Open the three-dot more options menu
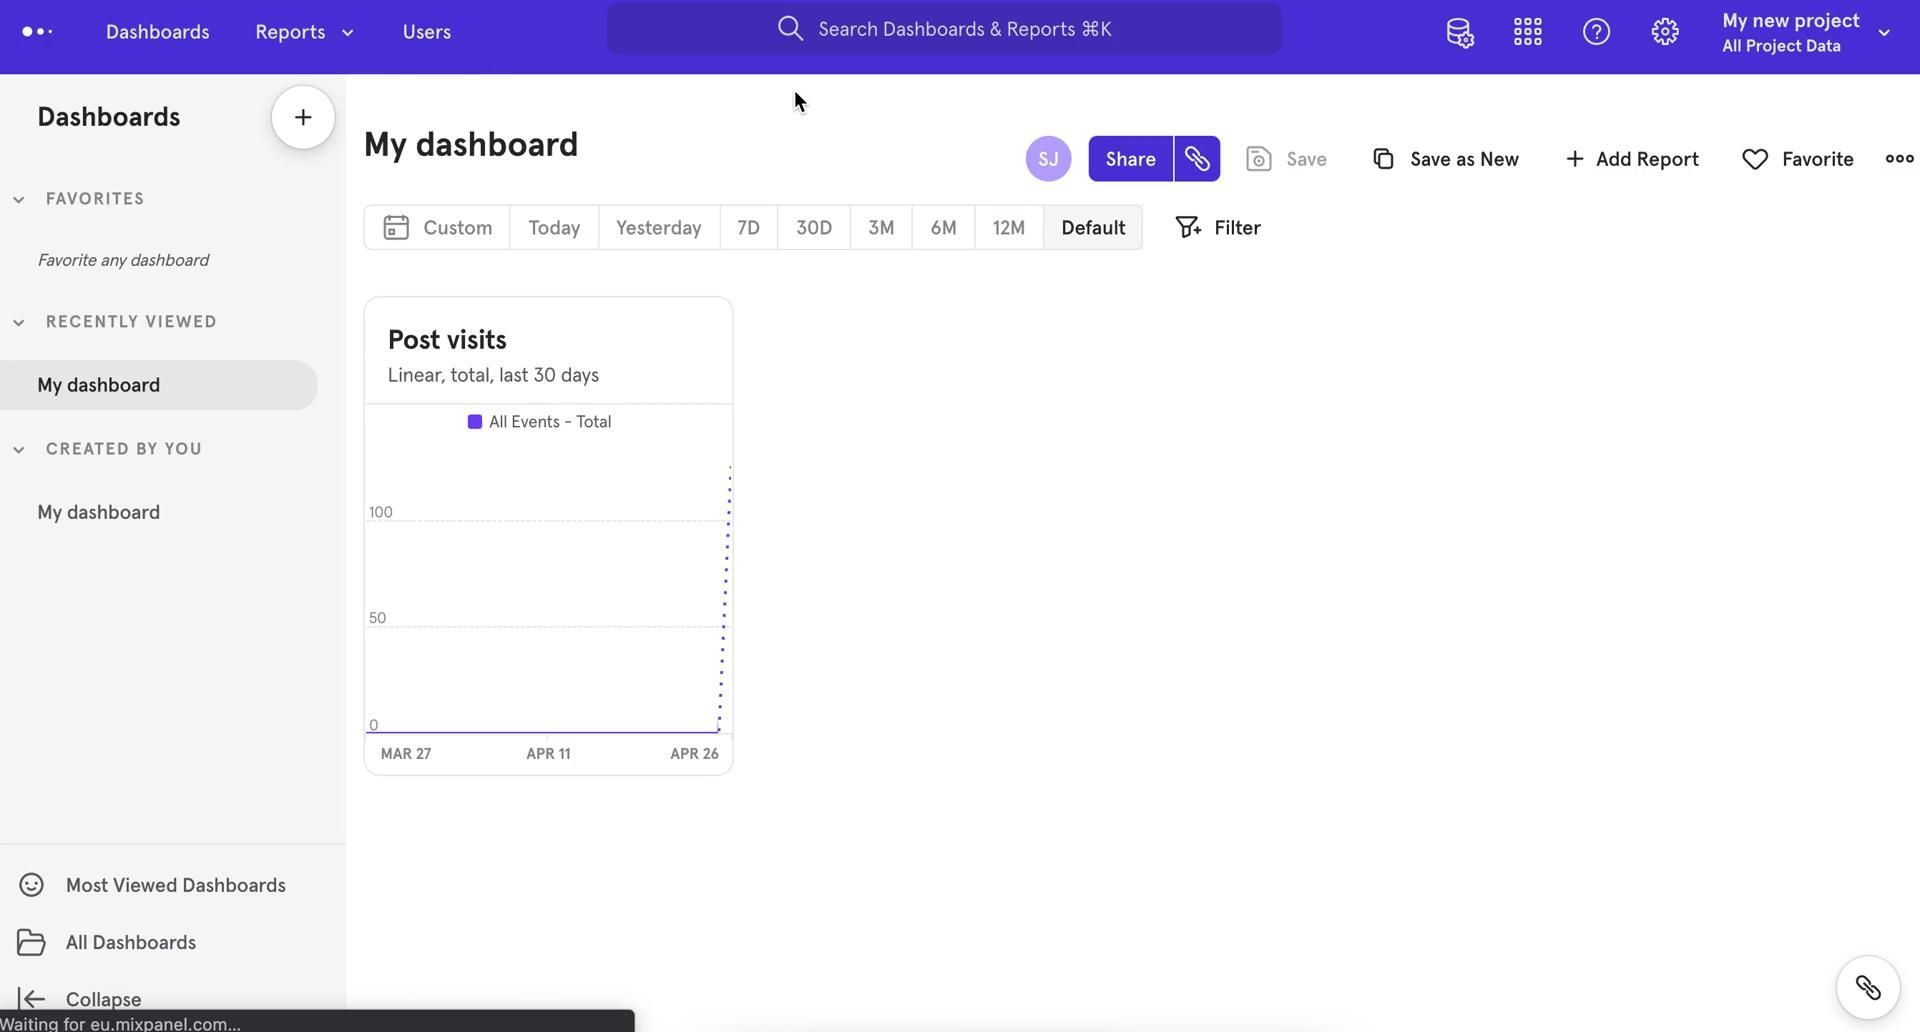 (x=1898, y=159)
